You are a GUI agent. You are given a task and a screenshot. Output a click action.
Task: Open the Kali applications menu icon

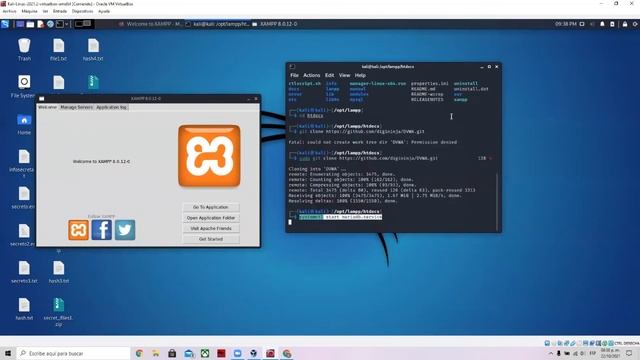coord(5,24)
